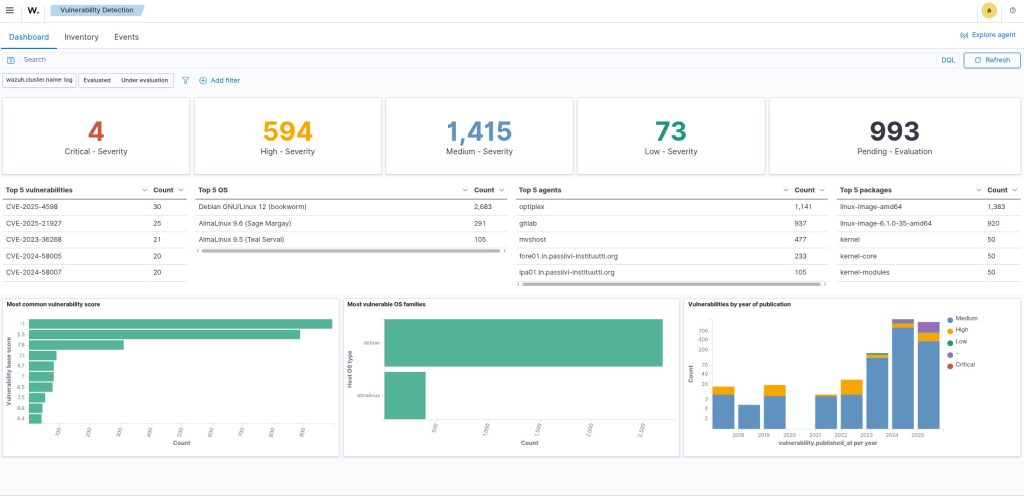
Task: Click the saved queries icon beside Search
Action: click(x=11, y=60)
